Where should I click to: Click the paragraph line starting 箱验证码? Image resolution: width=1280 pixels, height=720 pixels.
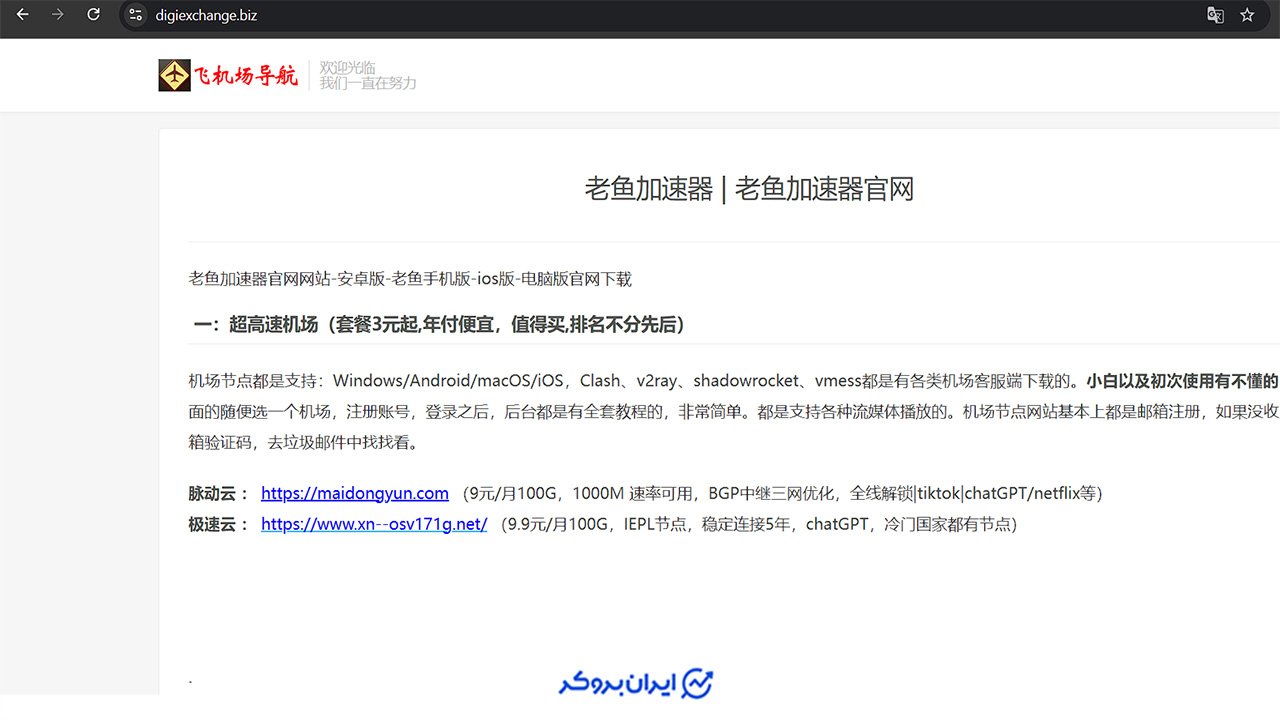(x=303, y=441)
